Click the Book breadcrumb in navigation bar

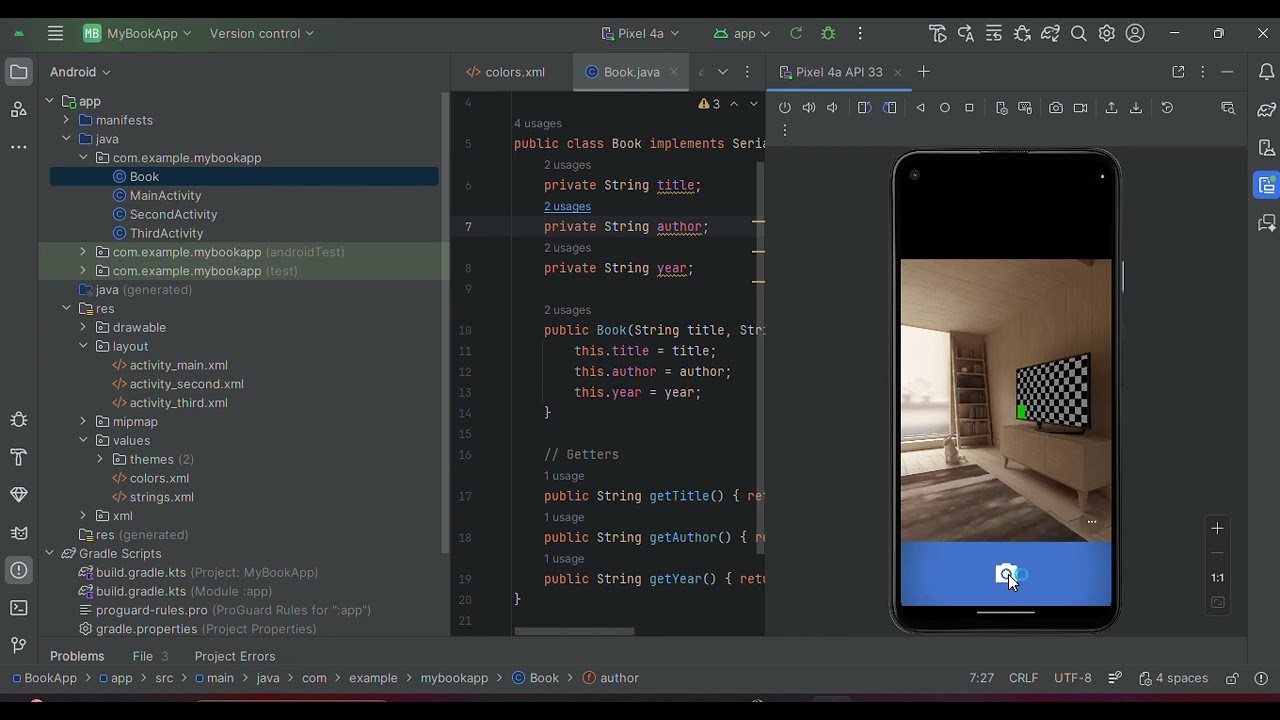click(x=535, y=678)
